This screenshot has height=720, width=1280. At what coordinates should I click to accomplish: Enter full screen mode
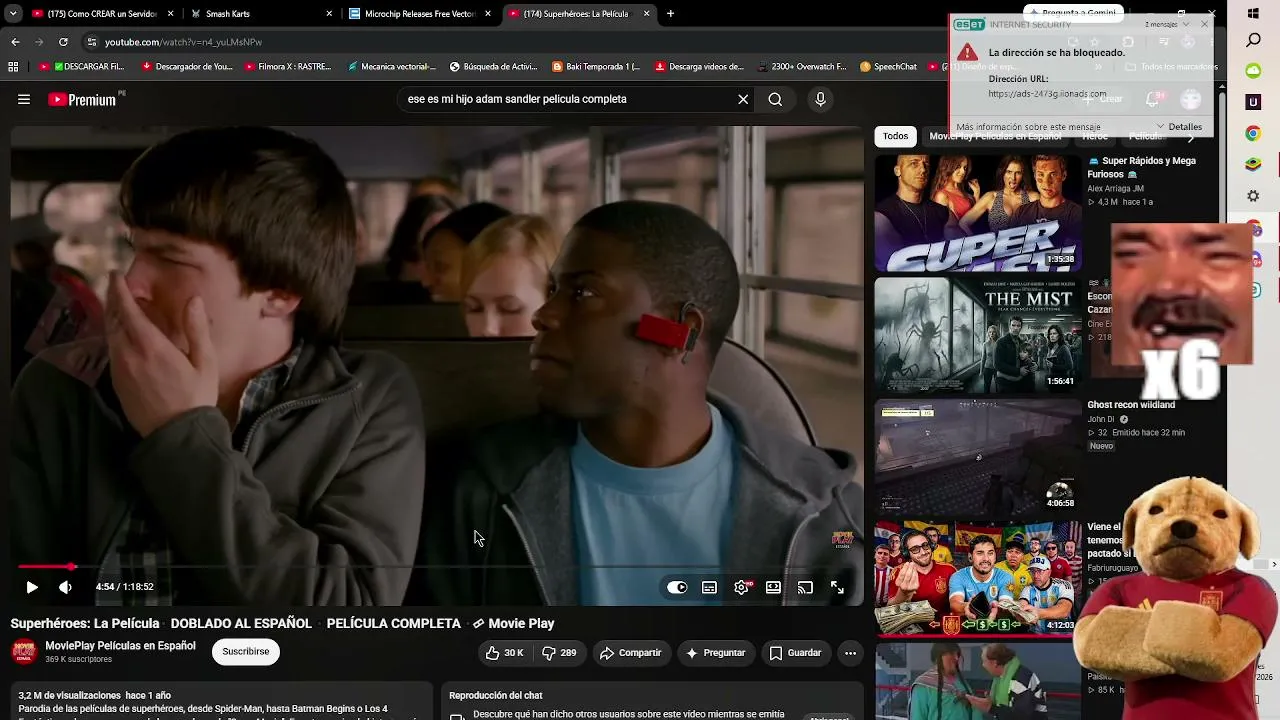837,587
